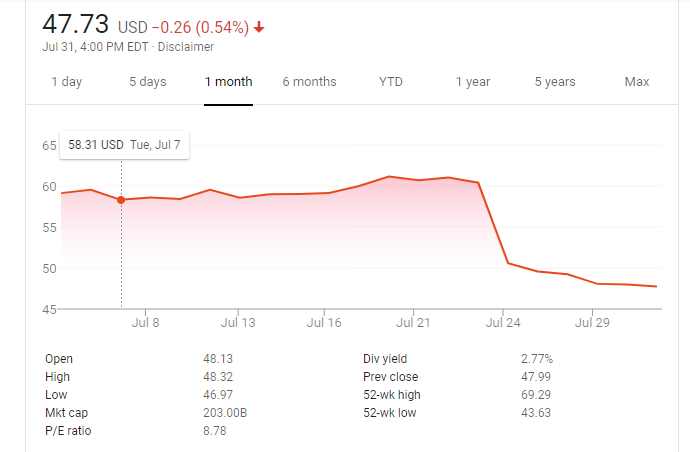Select the 1 day range tab
Viewport: 690px width, 452px height.
tap(67, 82)
